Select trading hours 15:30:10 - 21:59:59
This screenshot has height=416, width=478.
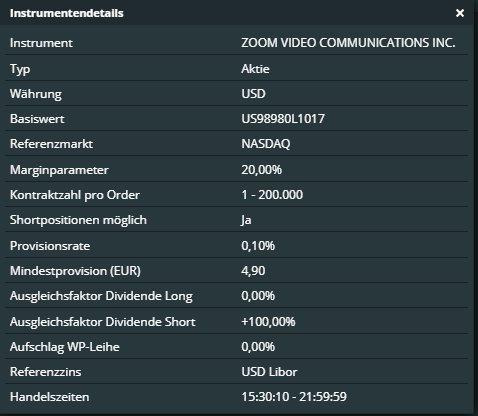point(294,397)
